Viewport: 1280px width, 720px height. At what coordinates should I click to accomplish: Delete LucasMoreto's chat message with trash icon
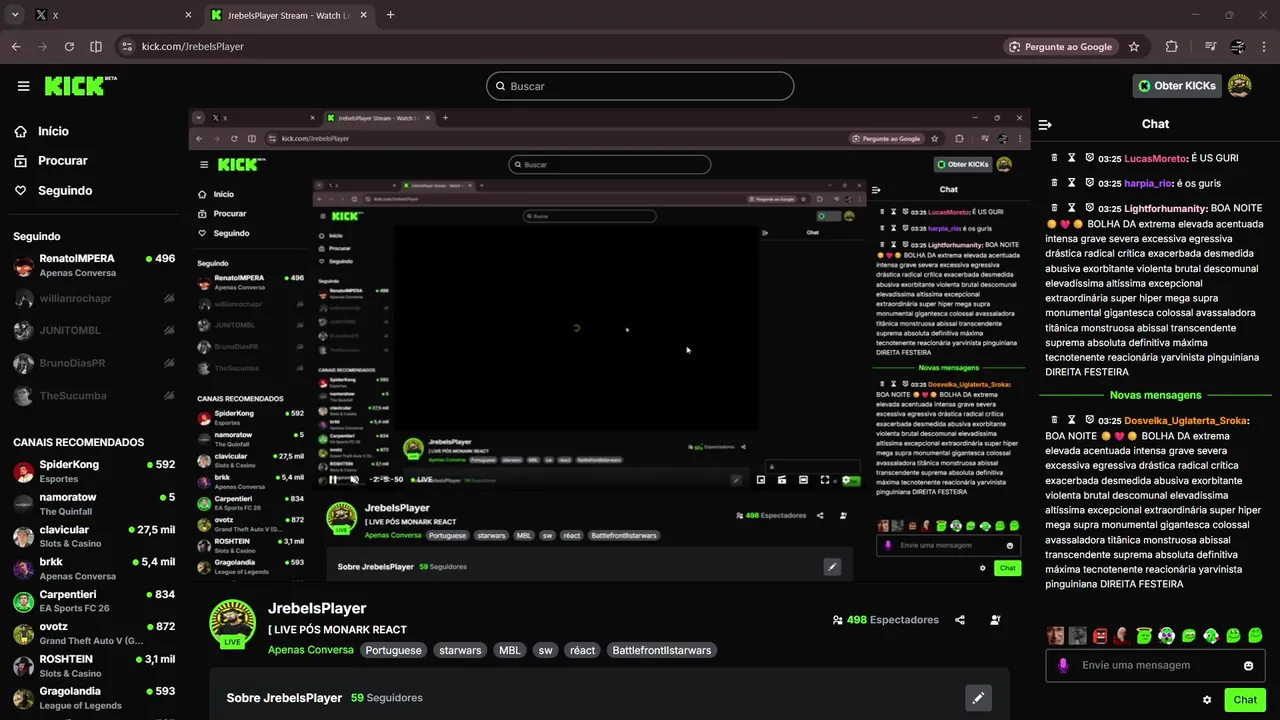point(1053,158)
